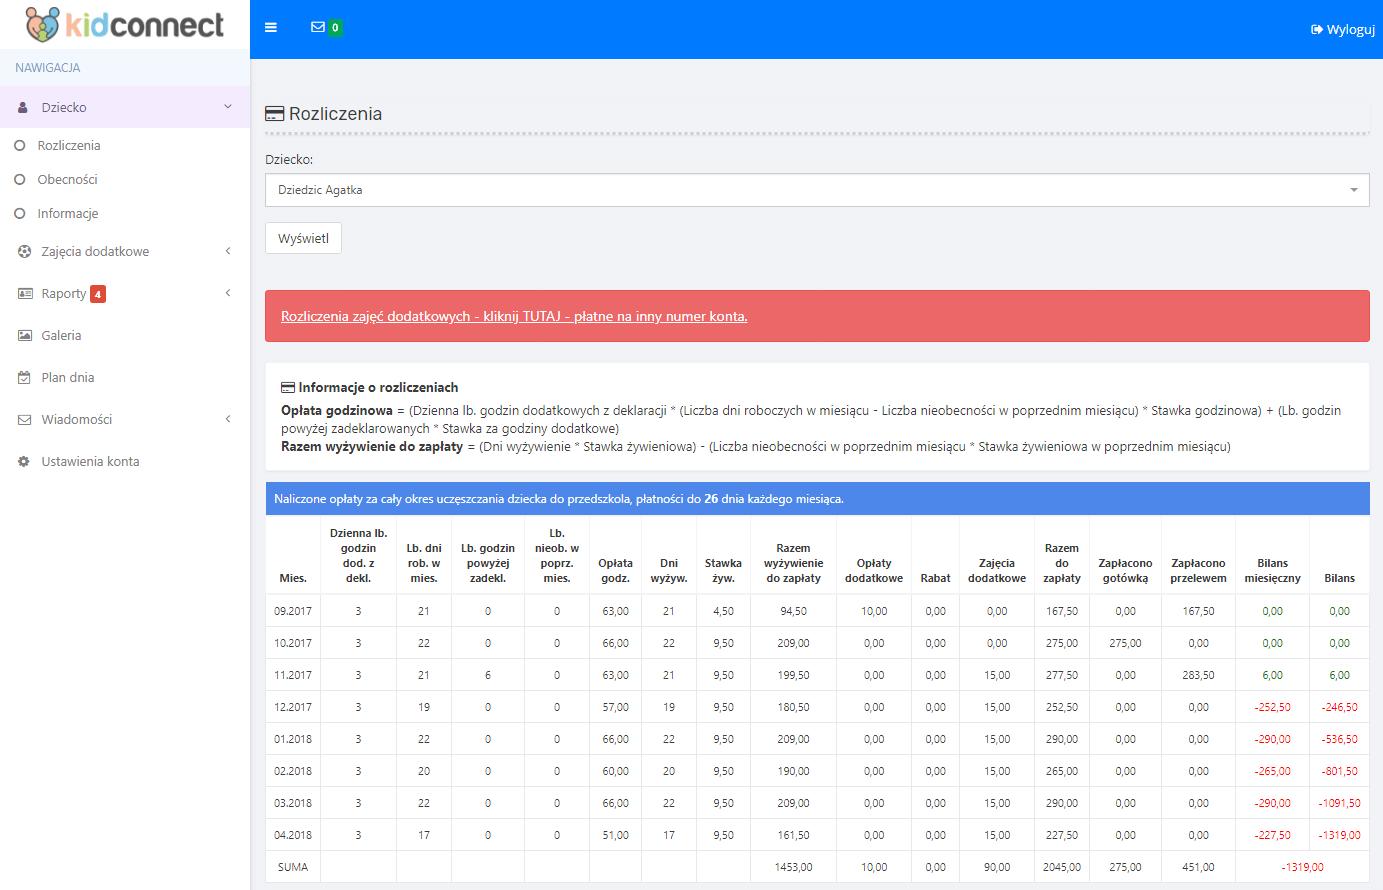
Task: Open Obecności in sidebar
Action: (68, 179)
